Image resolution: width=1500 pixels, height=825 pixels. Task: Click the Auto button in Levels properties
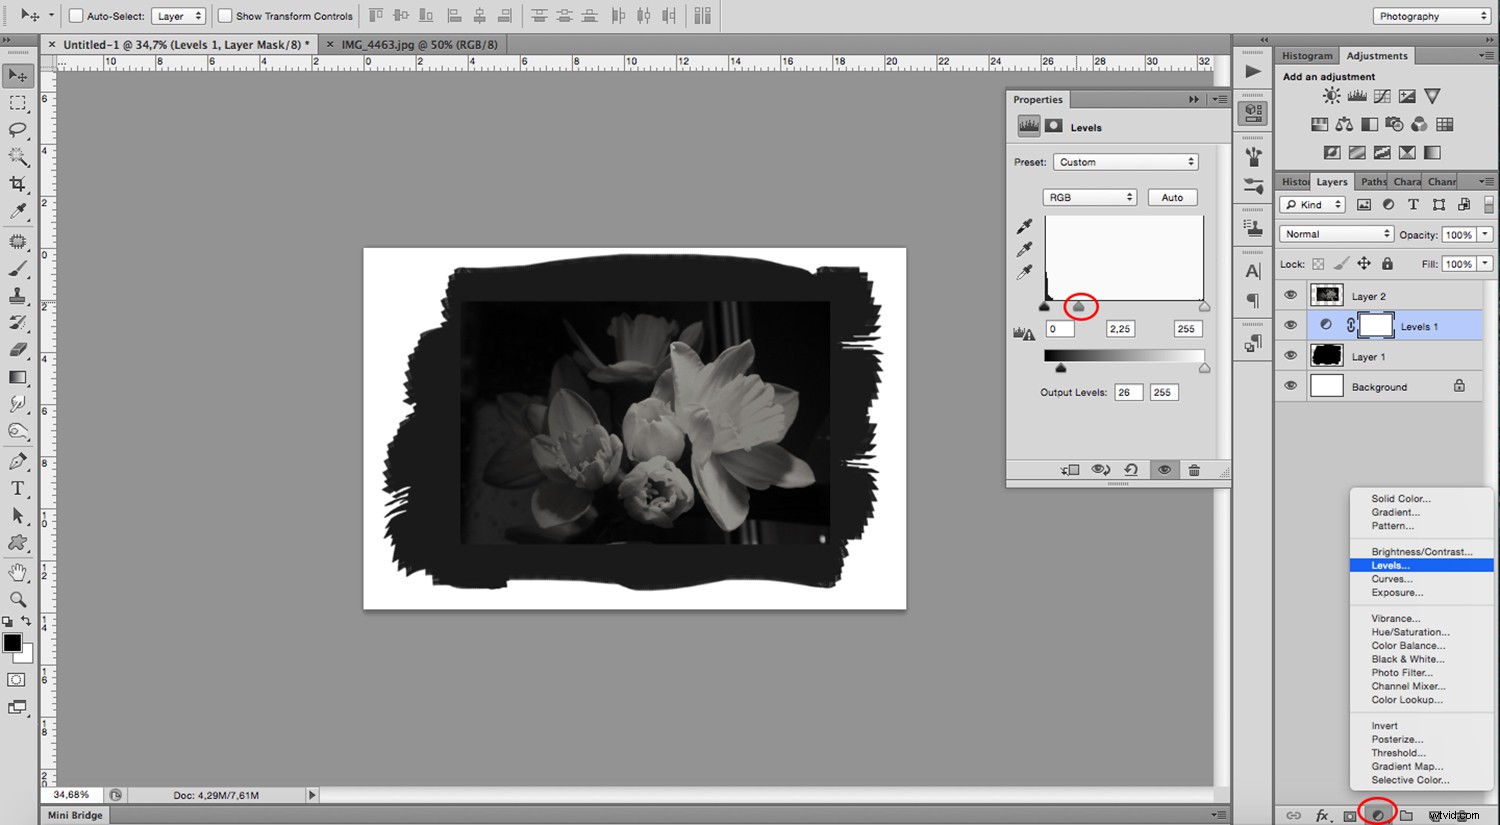[1172, 197]
